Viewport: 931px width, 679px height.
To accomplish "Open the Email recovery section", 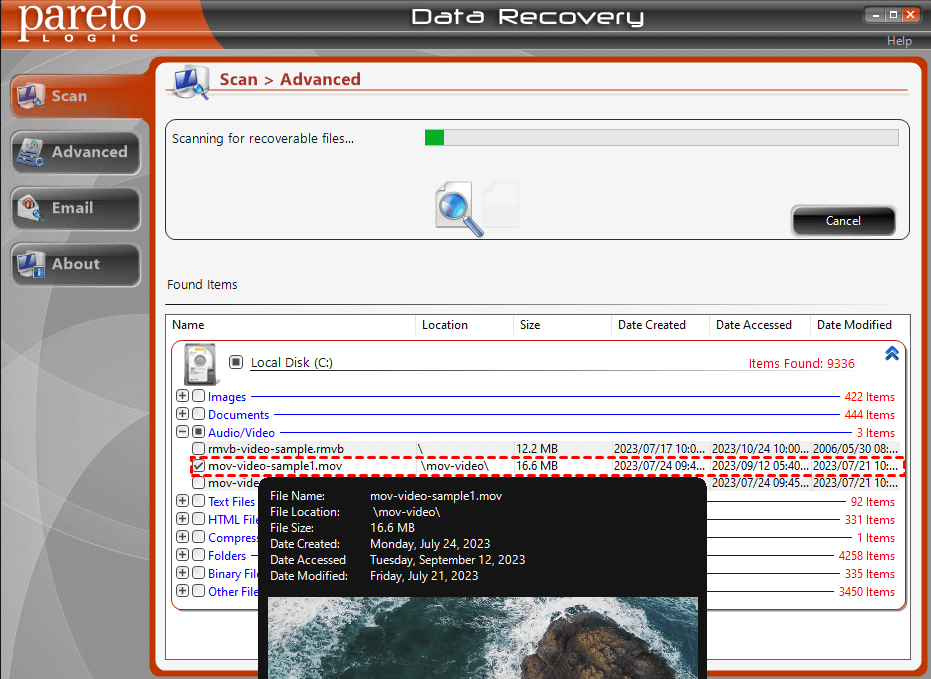I will pyautogui.click(x=77, y=208).
